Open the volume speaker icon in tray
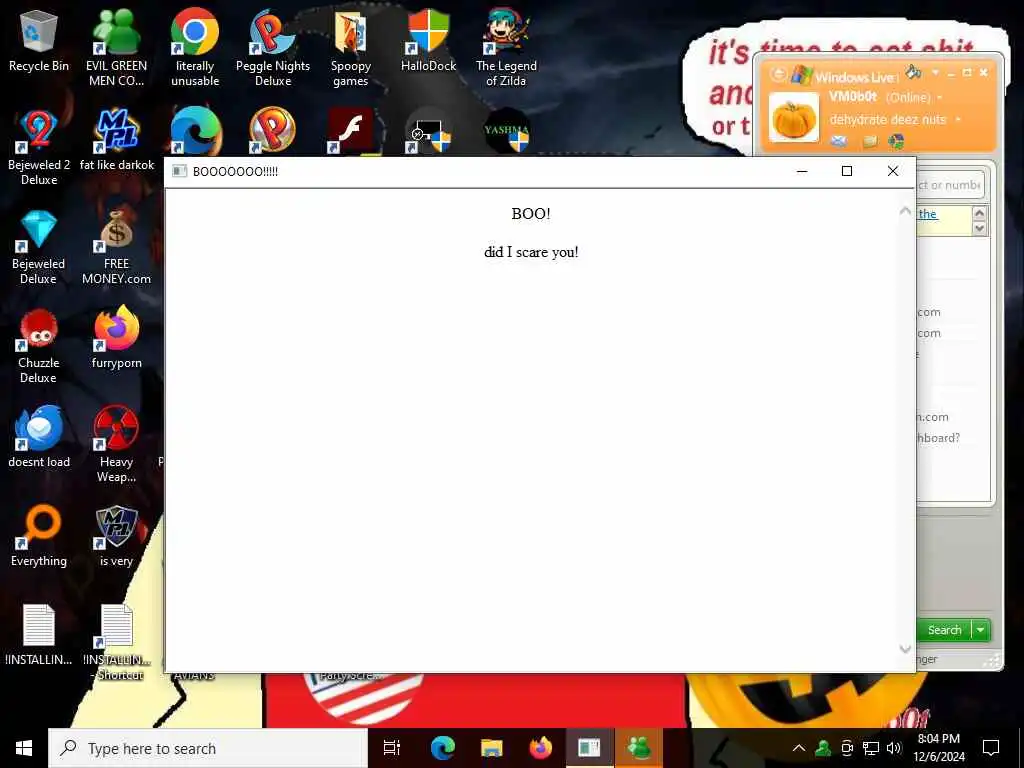The width and height of the screenshot is (1024, 768). [x=894, y=748]
